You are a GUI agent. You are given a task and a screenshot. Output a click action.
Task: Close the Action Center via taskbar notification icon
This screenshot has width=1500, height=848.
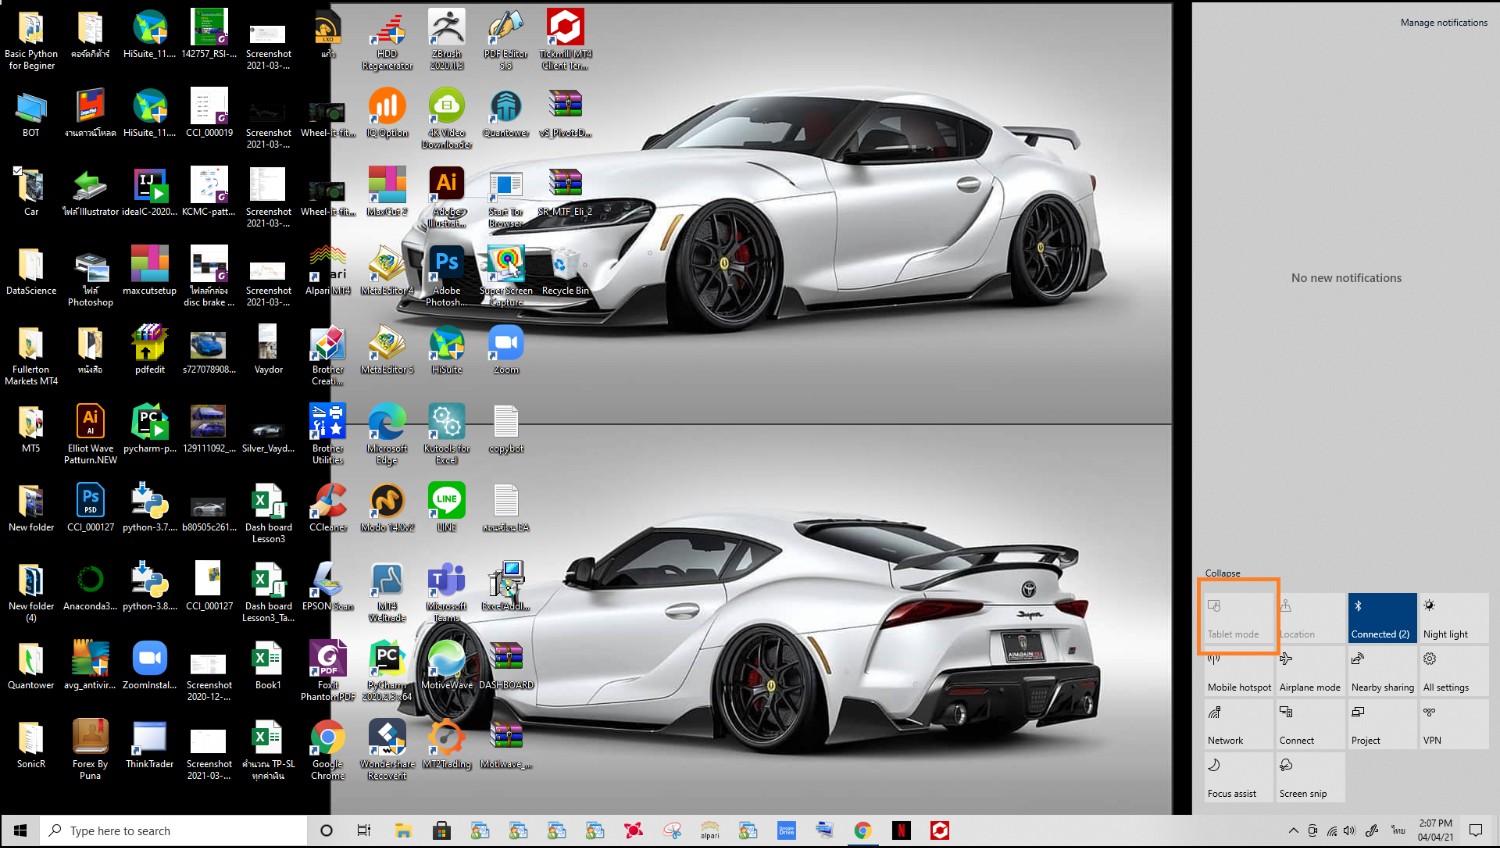pos(1475,830)
